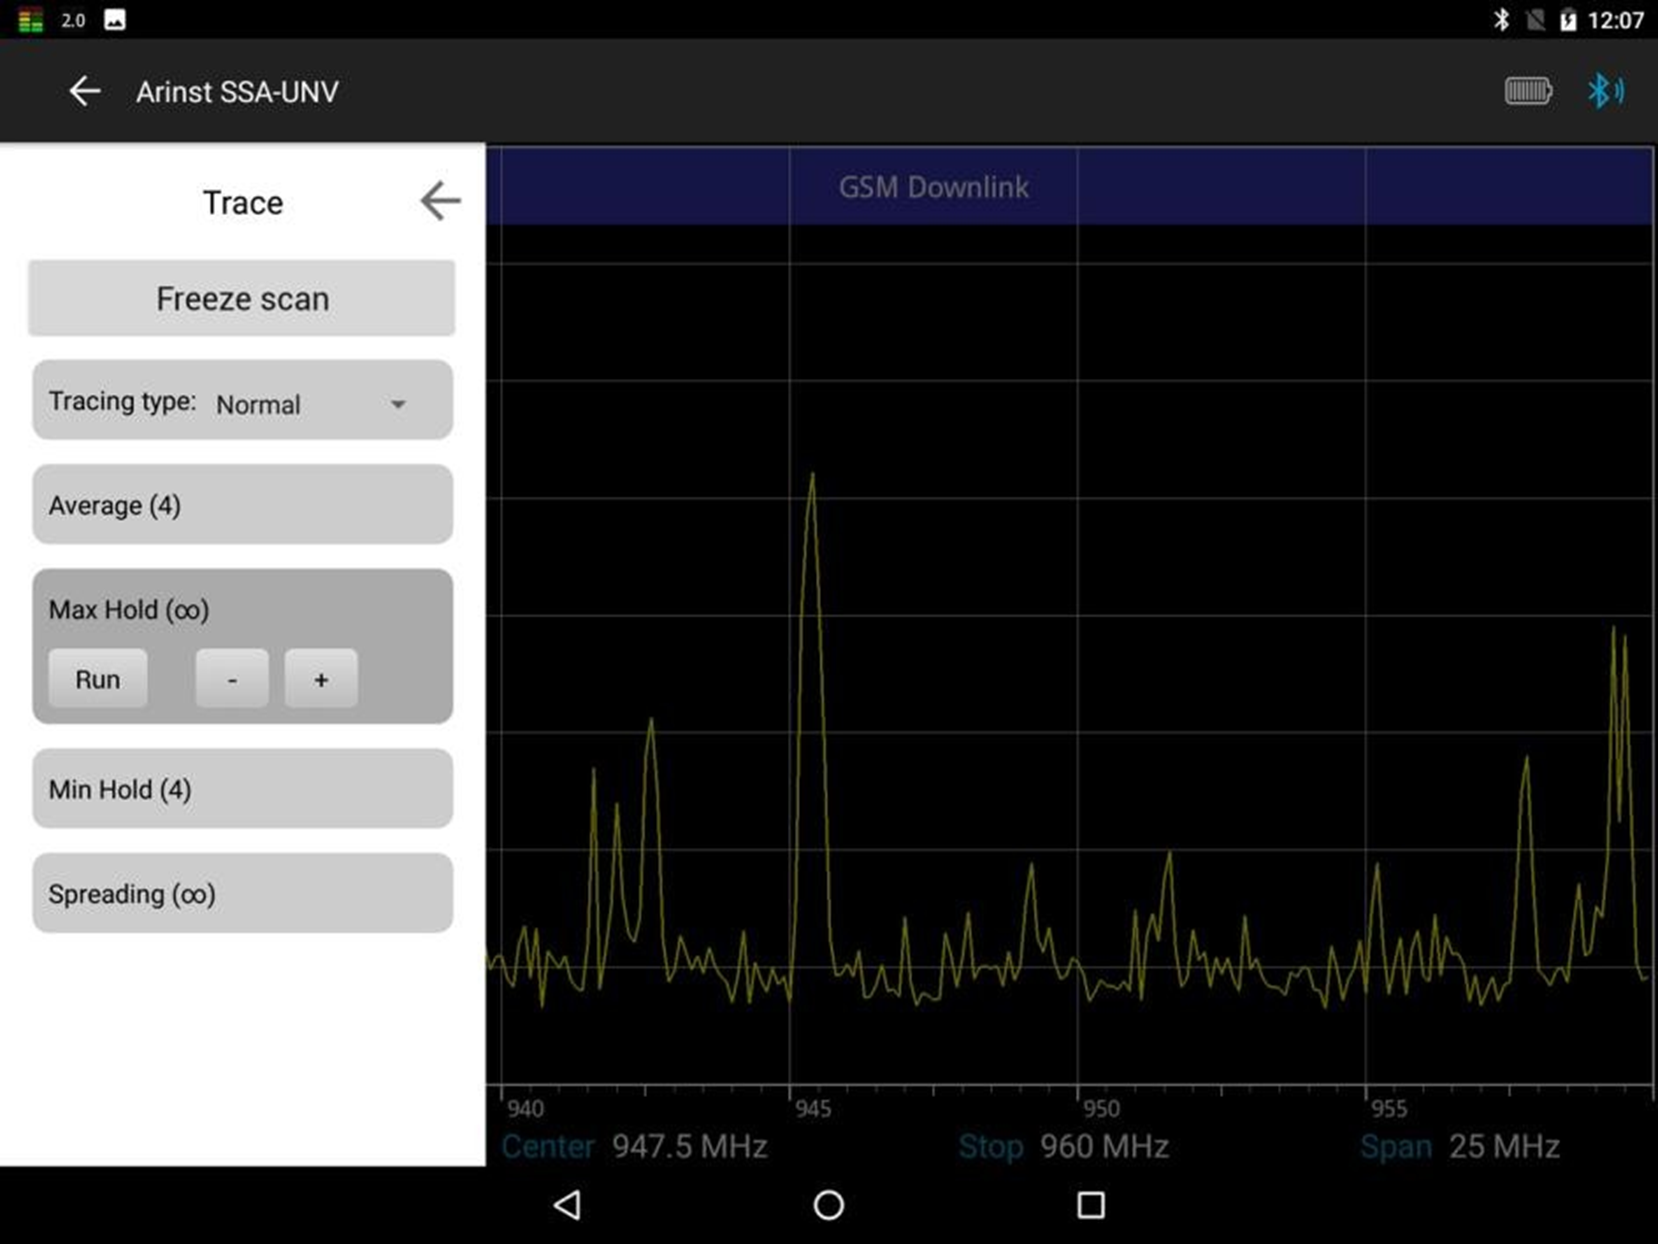Expand the Average (4) trace option

(242, 505)
